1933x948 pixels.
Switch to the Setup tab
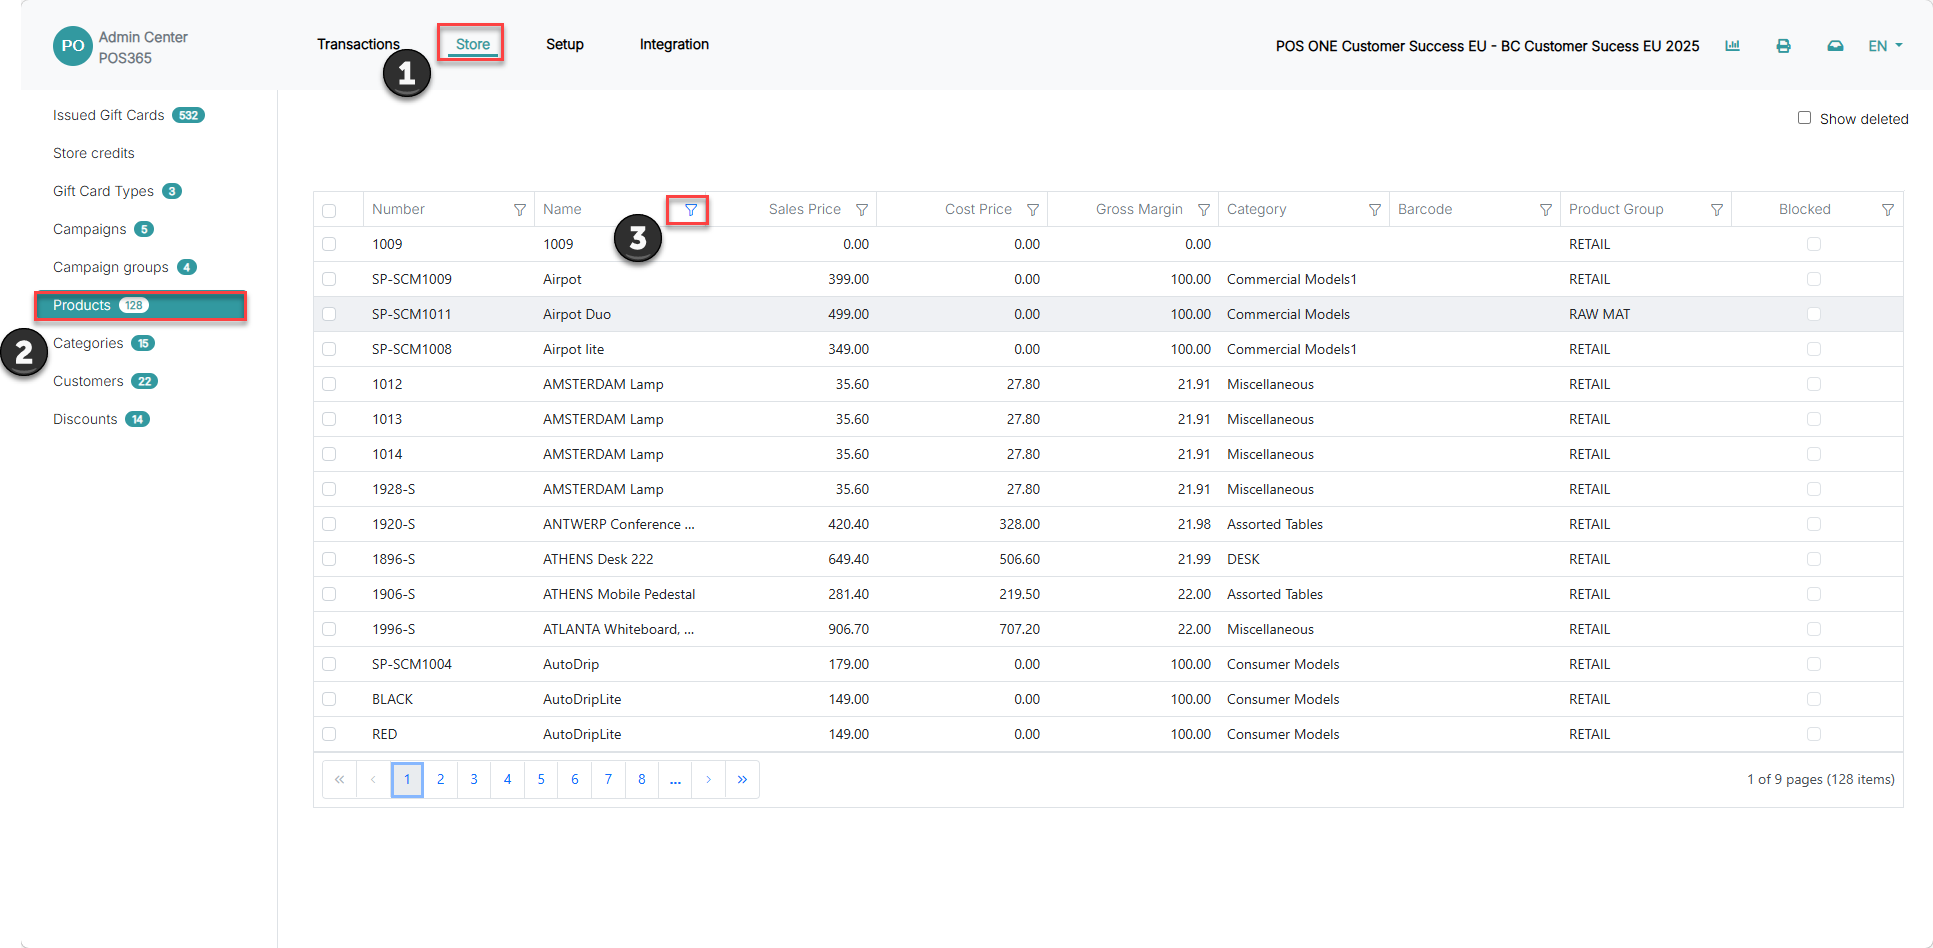point(565,44)
